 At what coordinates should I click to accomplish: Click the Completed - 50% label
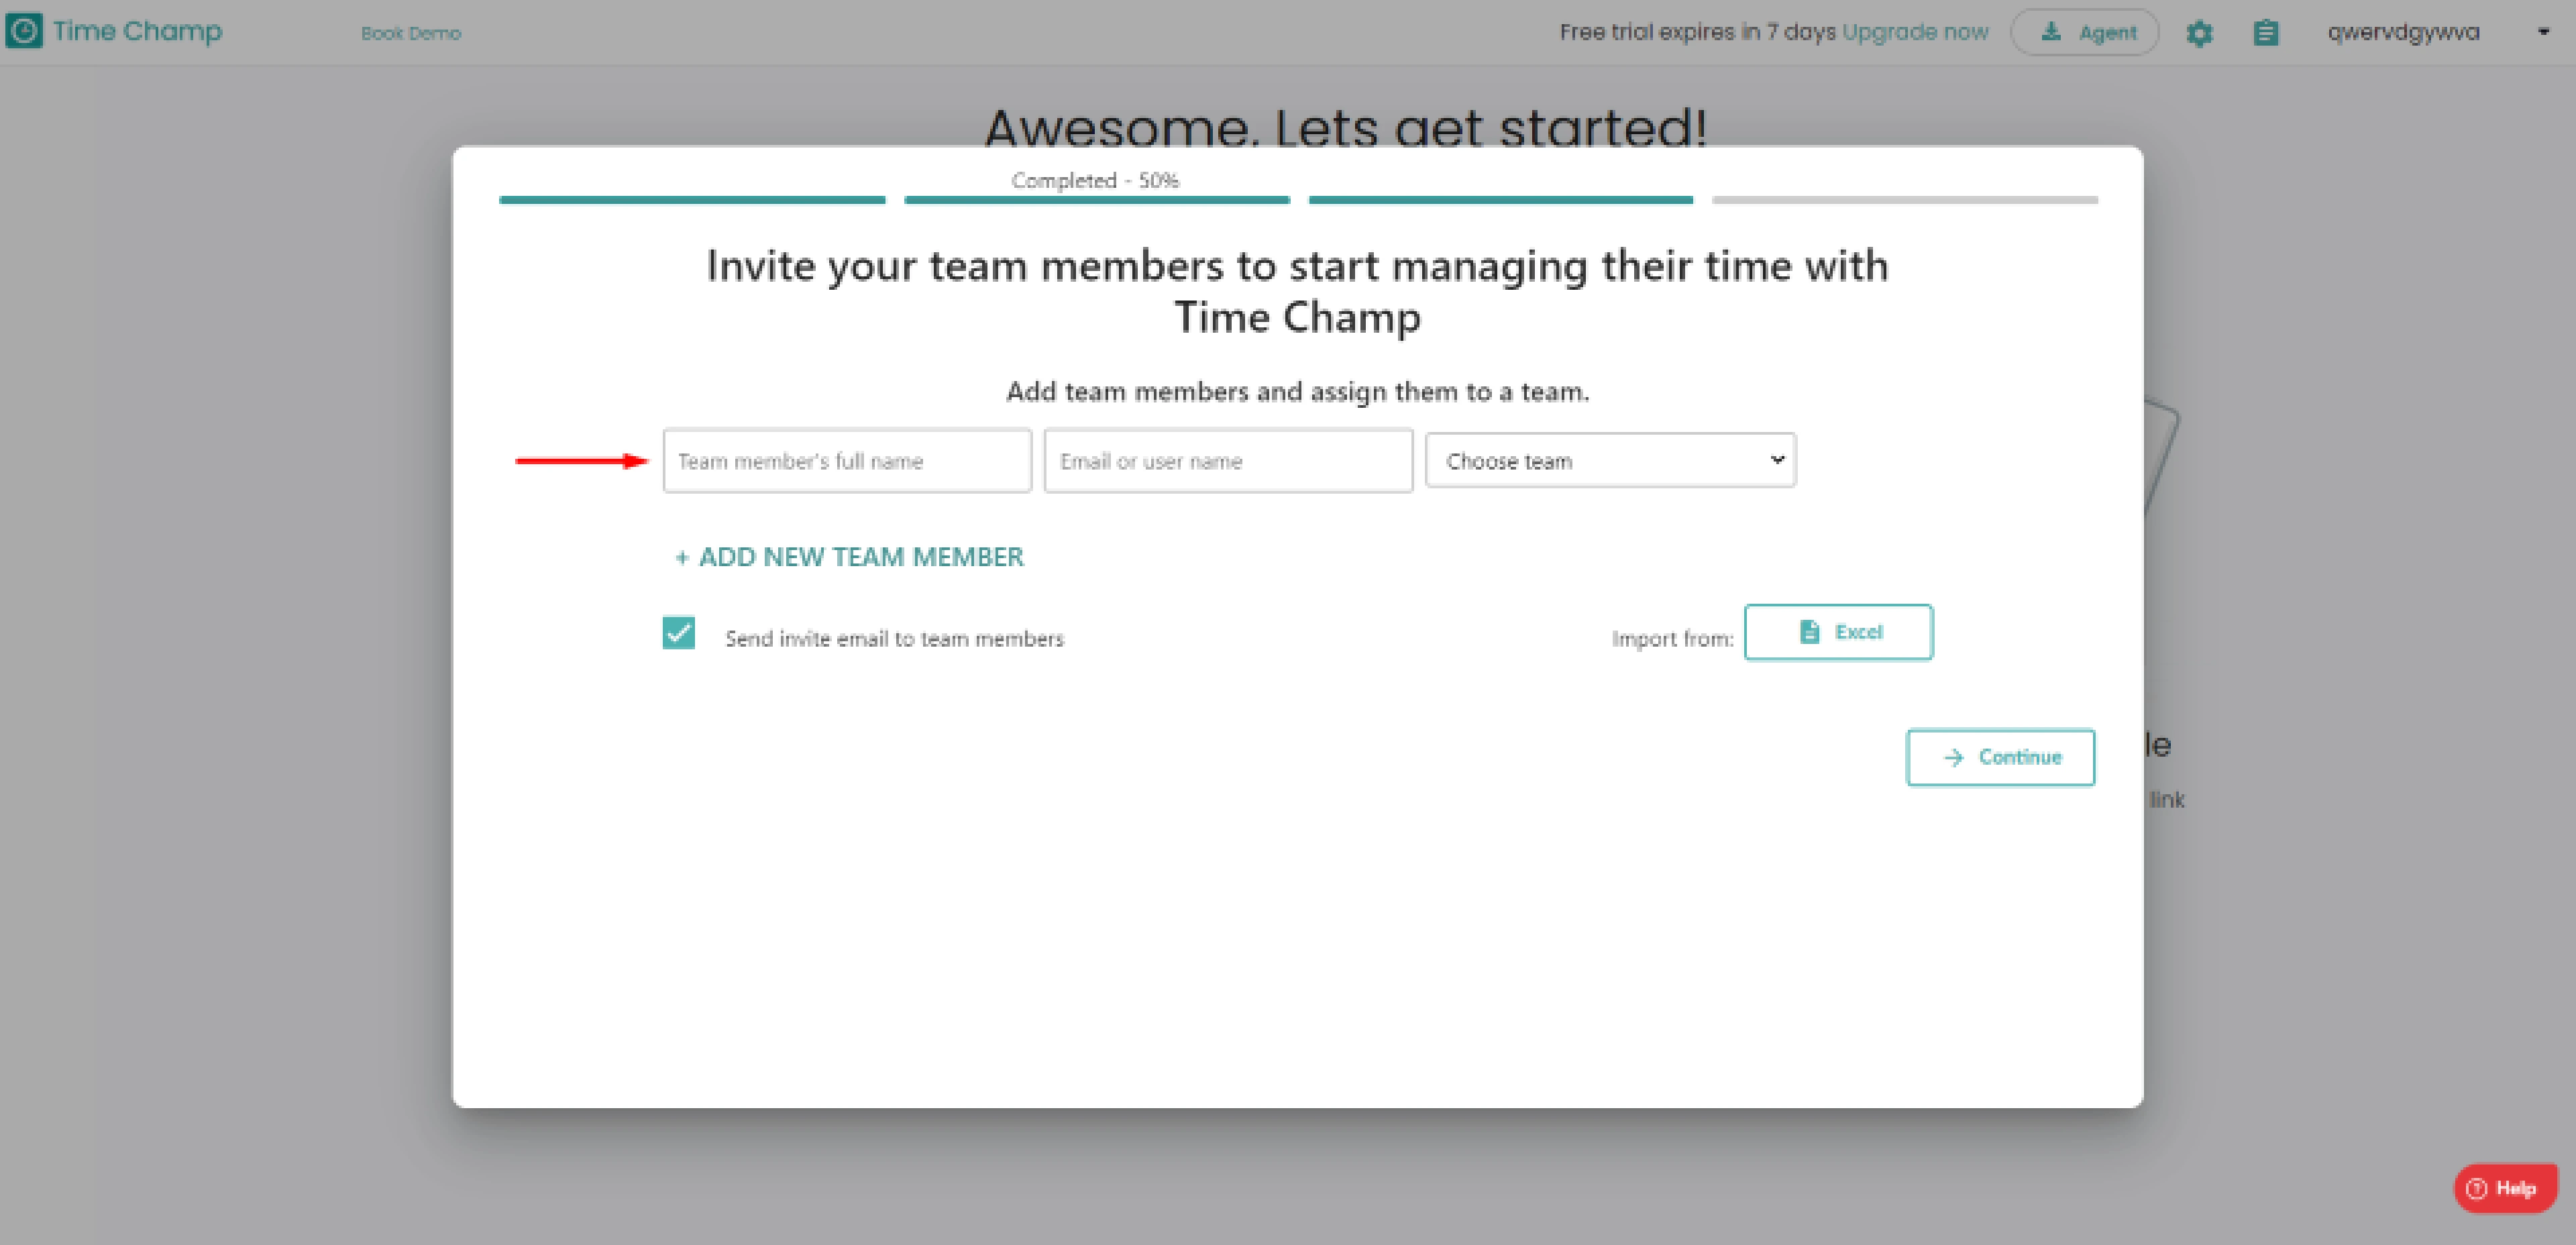tap(1095, 181)
